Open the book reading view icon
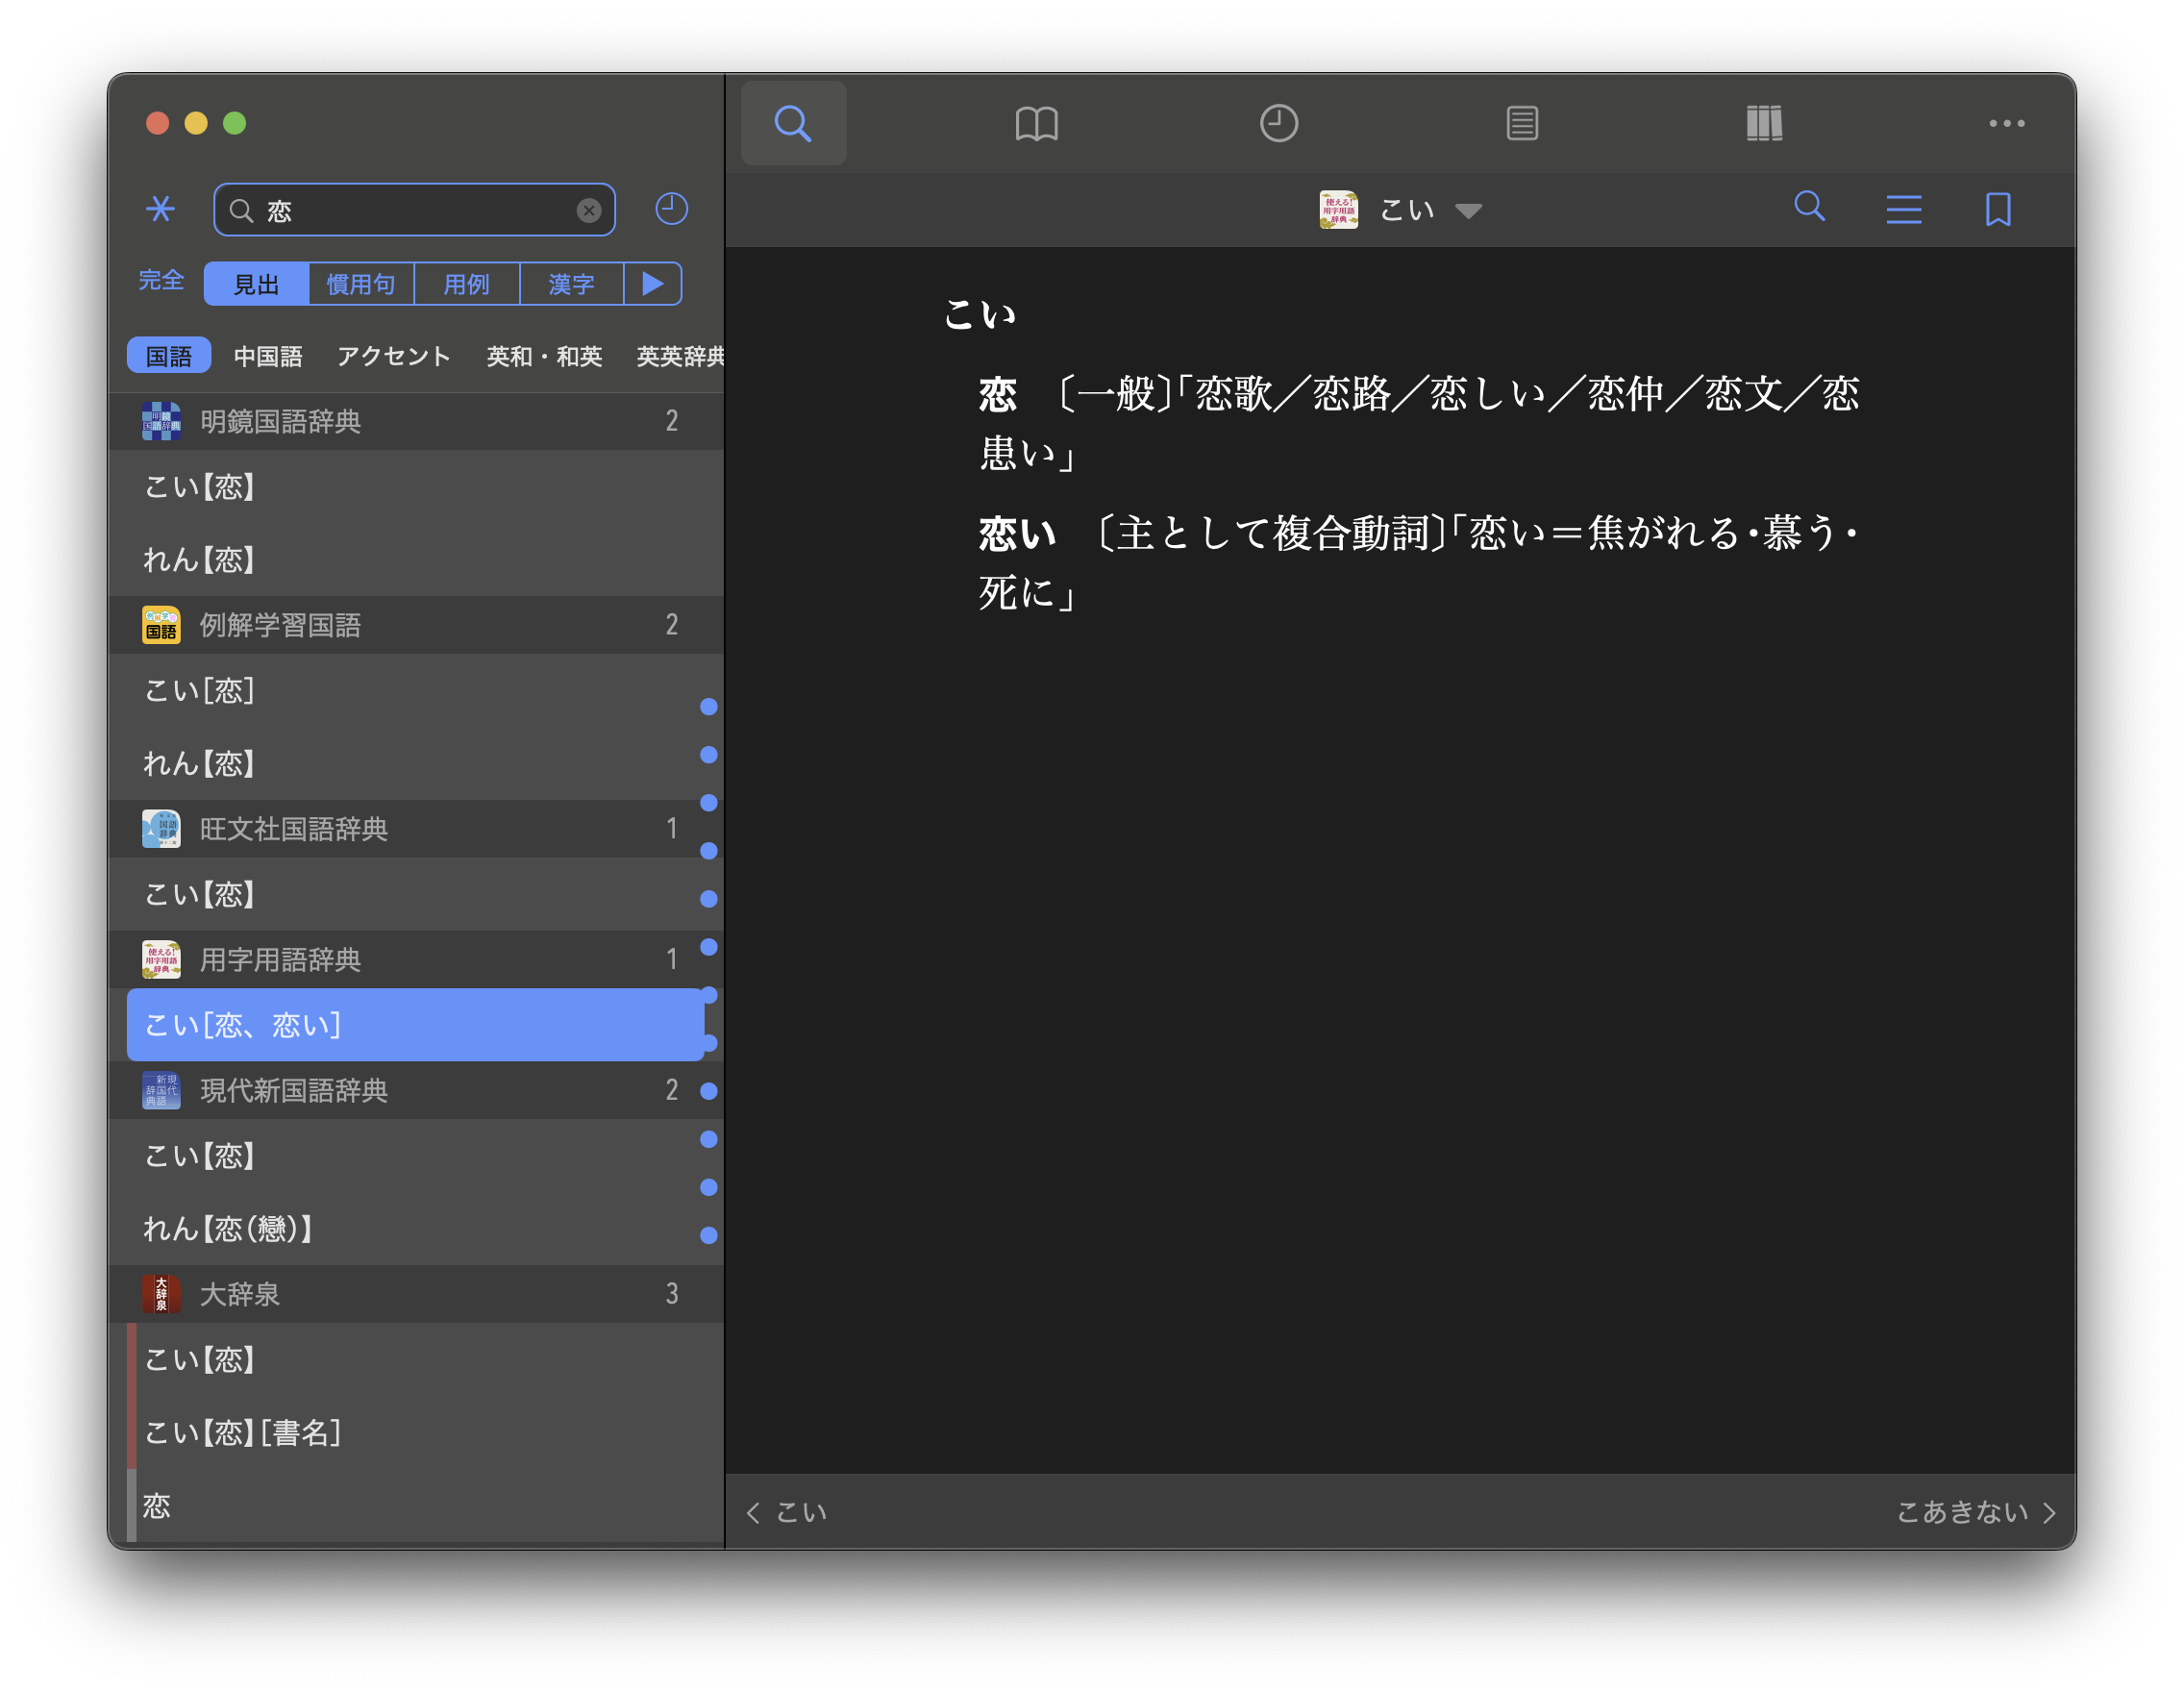The height and width of the screenshot is (1692, 2184). pos(1036,123)
